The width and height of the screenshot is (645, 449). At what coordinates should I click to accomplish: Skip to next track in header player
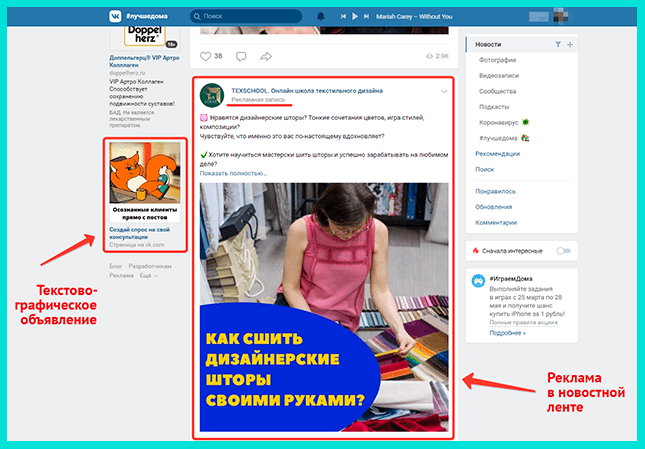coord(366,16)
